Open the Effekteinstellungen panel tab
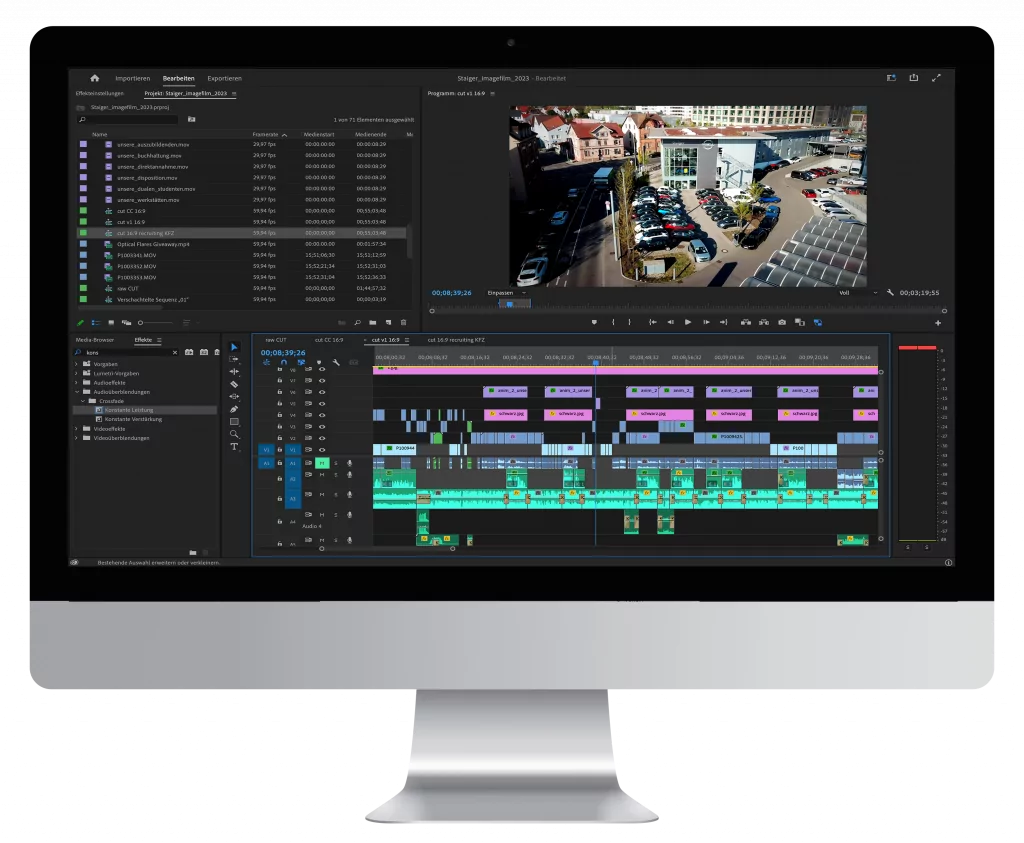Image resolution: width=1024 pixels, height=843 pixels. tap(99, 93)
